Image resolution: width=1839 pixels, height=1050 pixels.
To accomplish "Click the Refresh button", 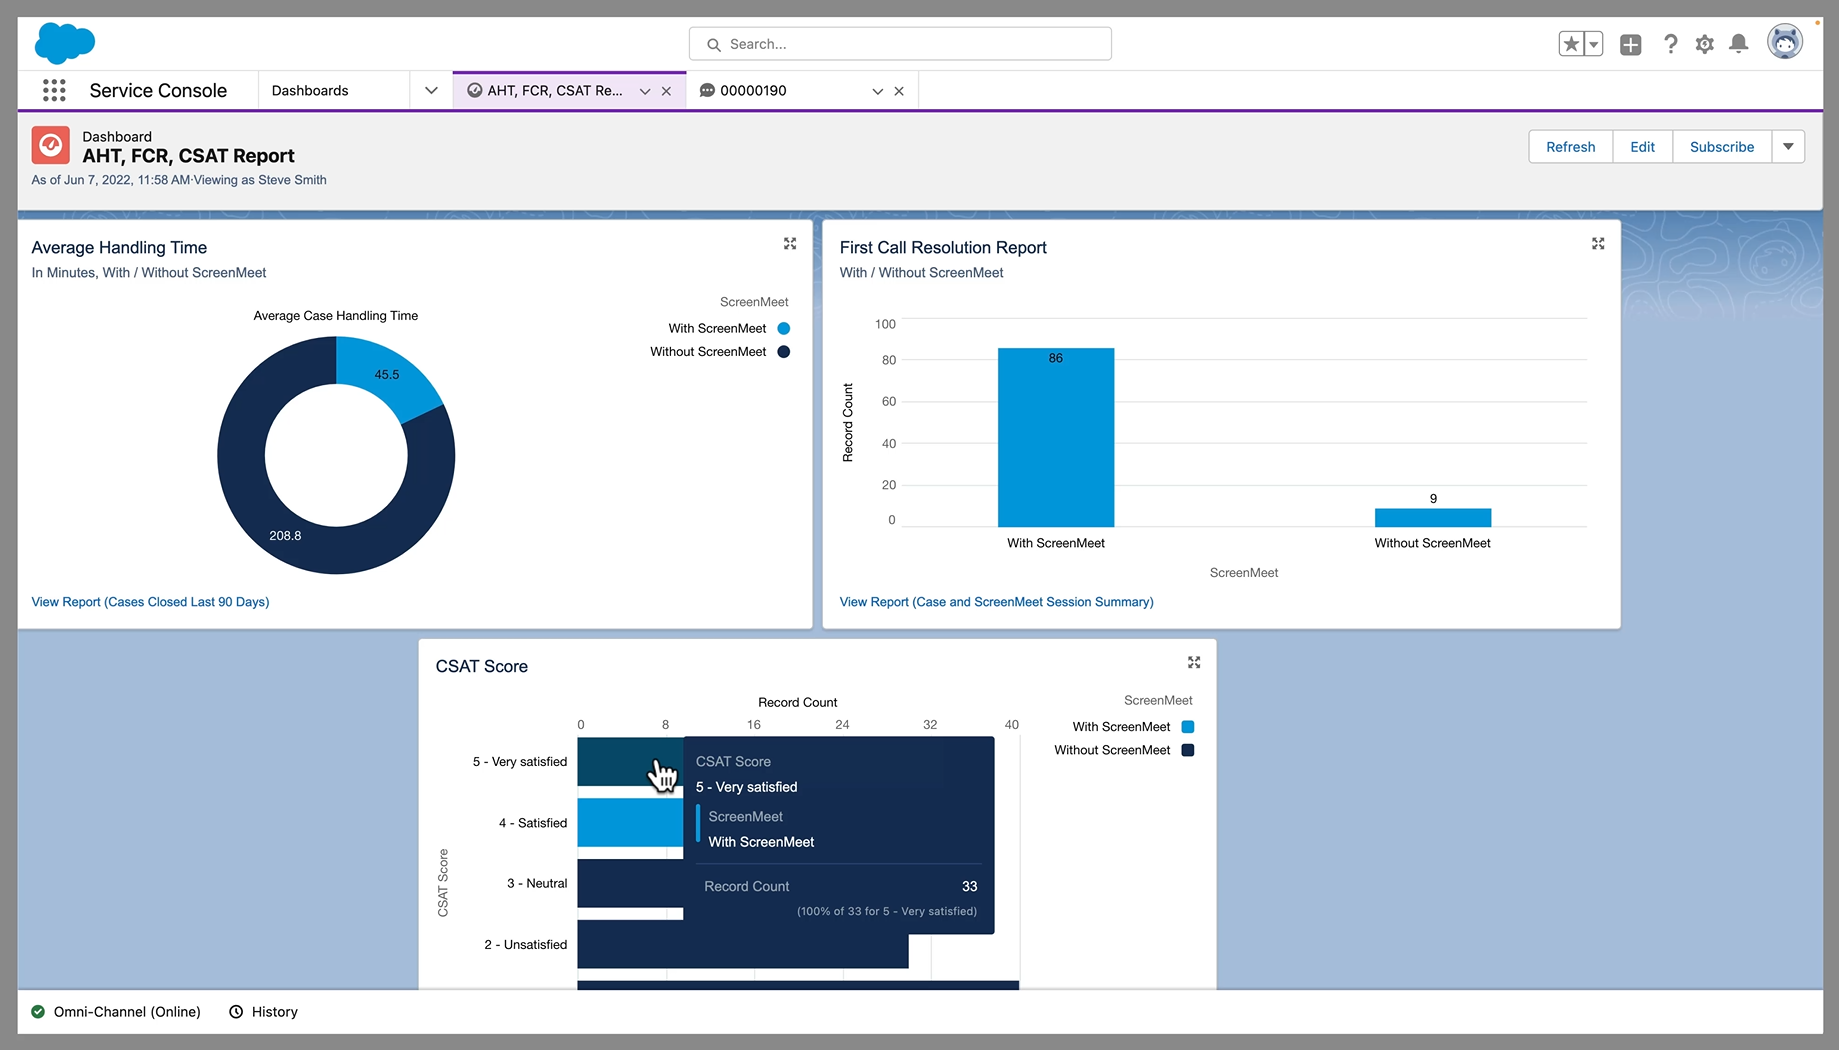I will tap(1570, 147).
